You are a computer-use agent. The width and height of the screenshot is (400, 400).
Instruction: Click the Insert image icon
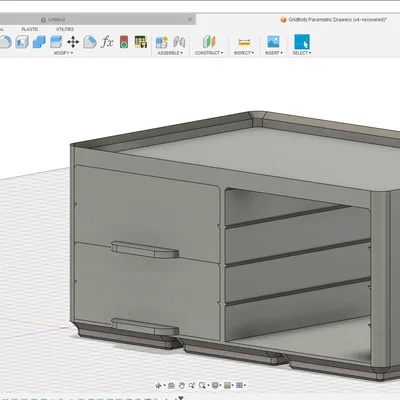pyautogui.click(x=273, y=42)
